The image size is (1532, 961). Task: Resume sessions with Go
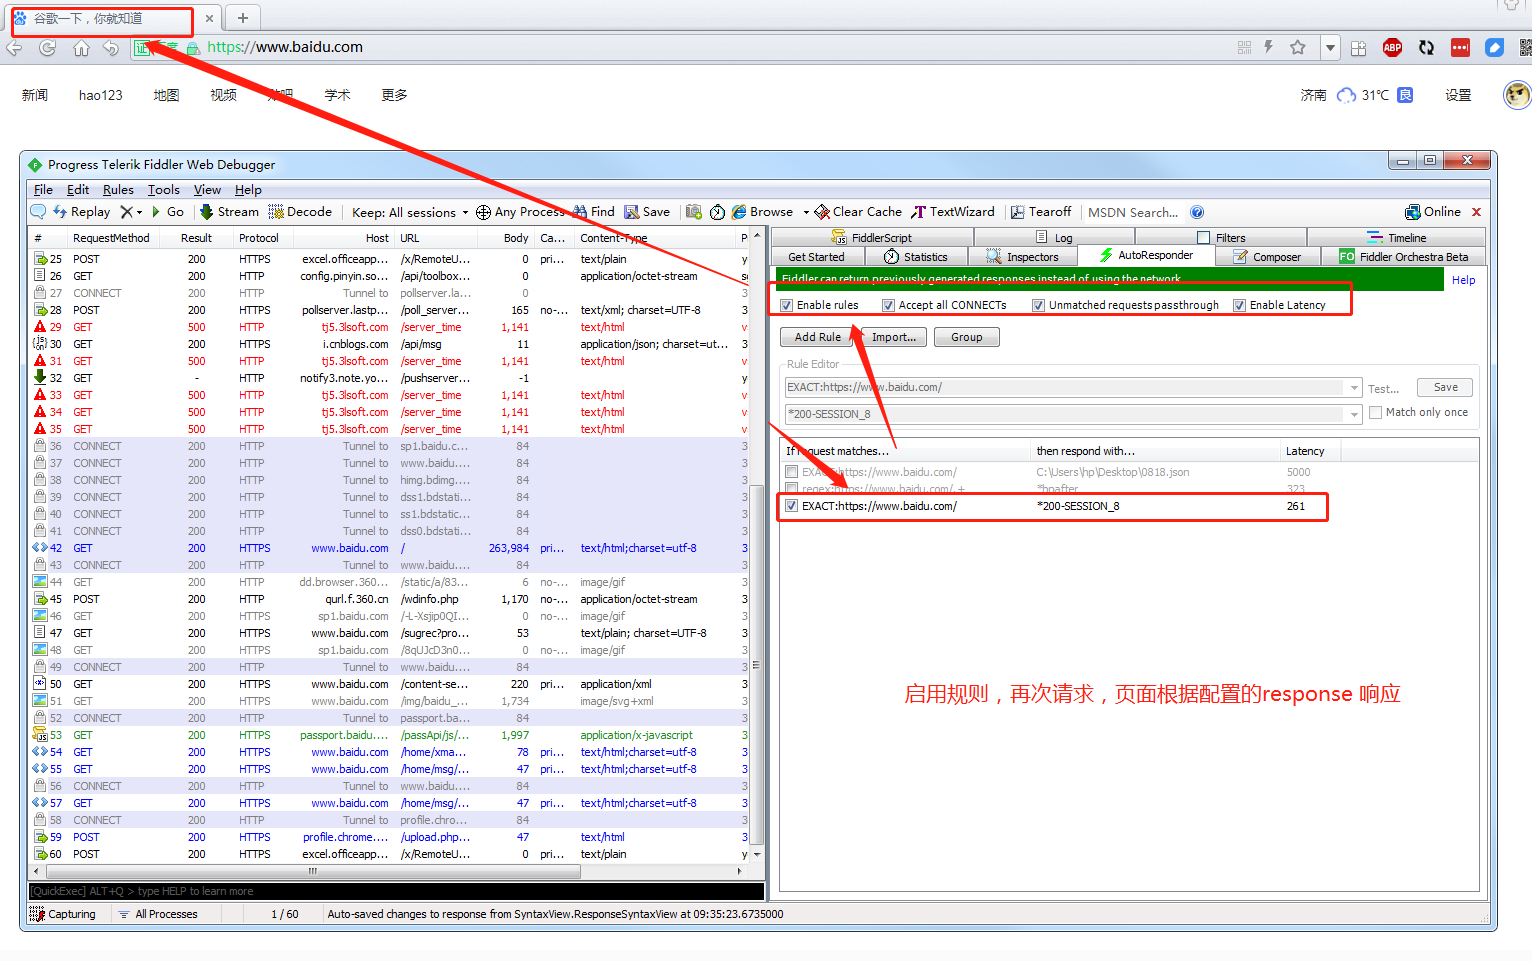tap(168, 212)
